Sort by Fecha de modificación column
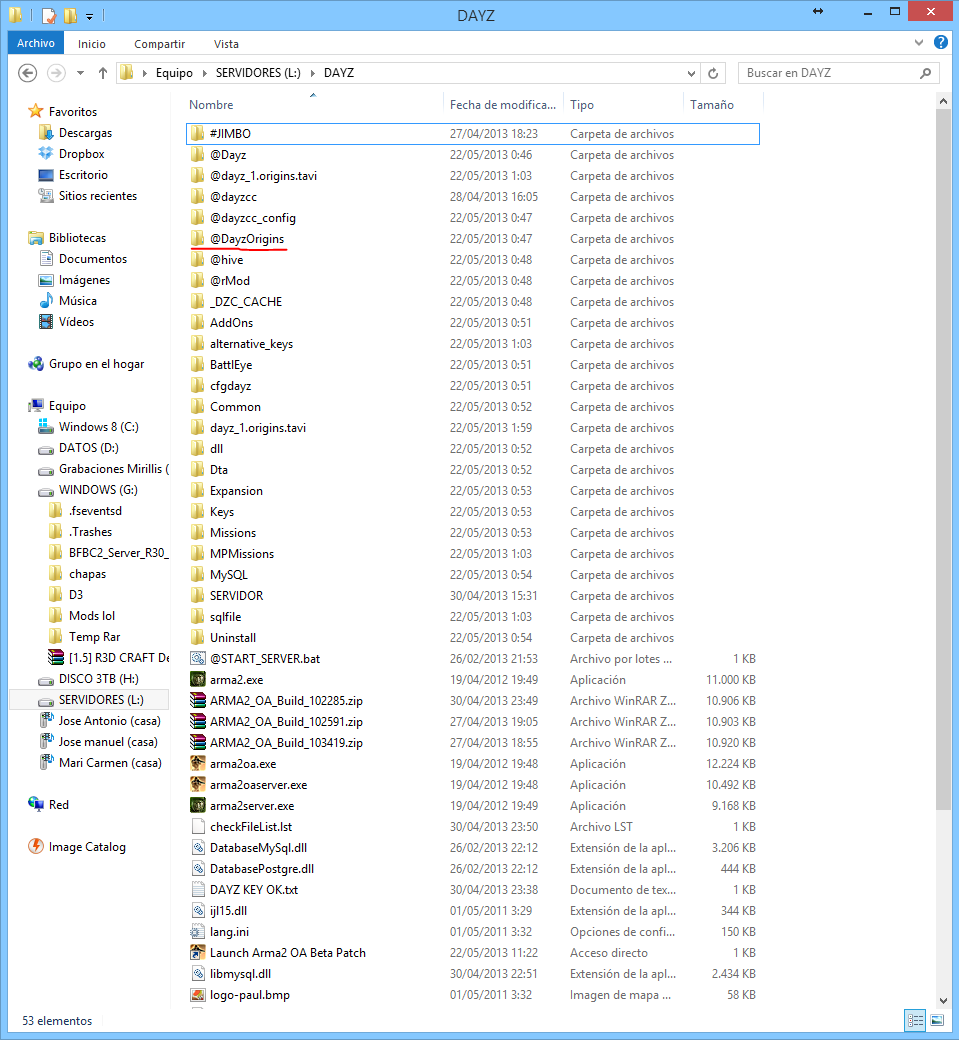 click(x=503, y=105)
